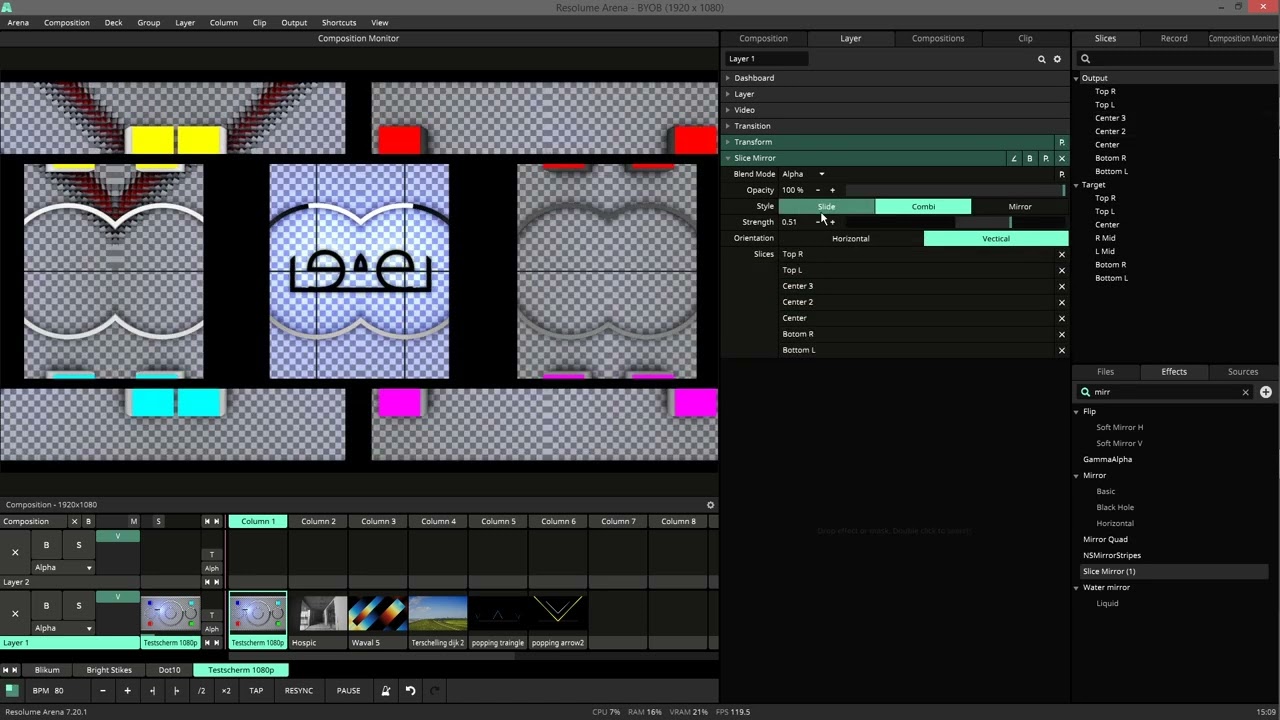Click the redo arrow in bottom toolbar

[435, 691]
